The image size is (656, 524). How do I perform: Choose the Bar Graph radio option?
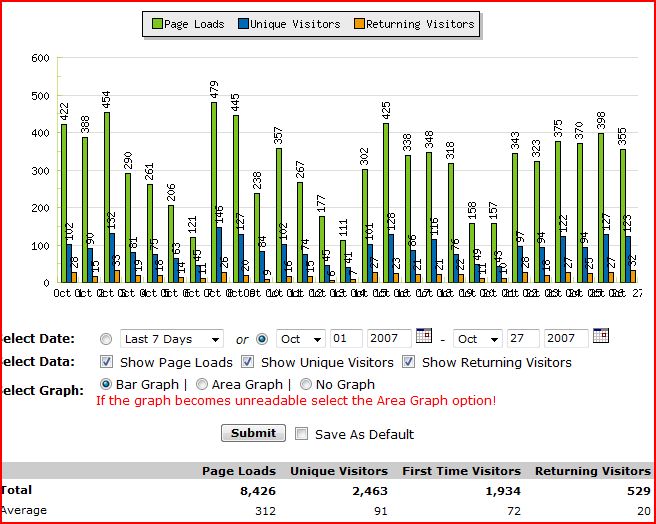(x=106, y=384)
